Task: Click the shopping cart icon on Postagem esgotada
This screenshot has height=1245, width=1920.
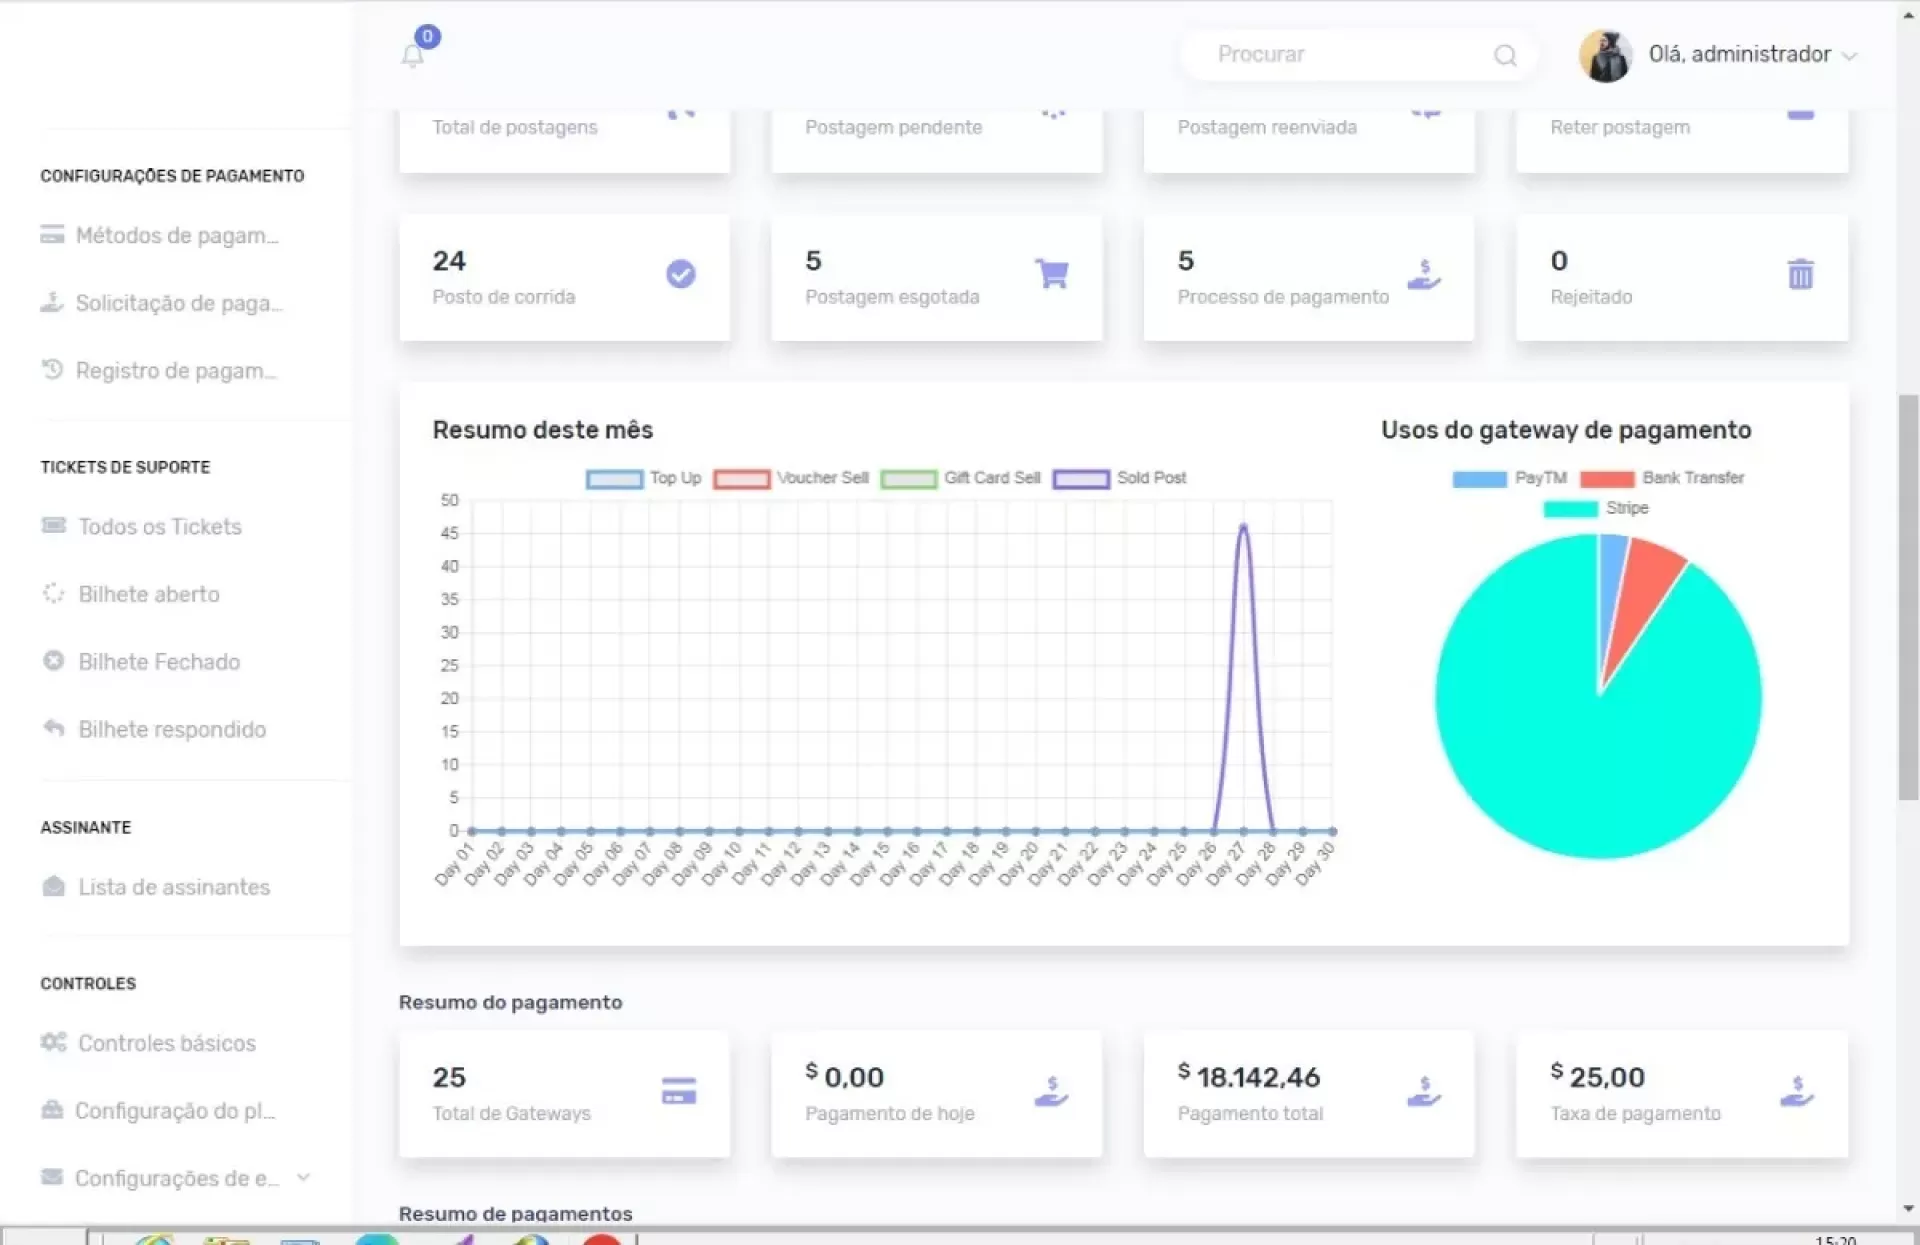Action: [1052, 273]
